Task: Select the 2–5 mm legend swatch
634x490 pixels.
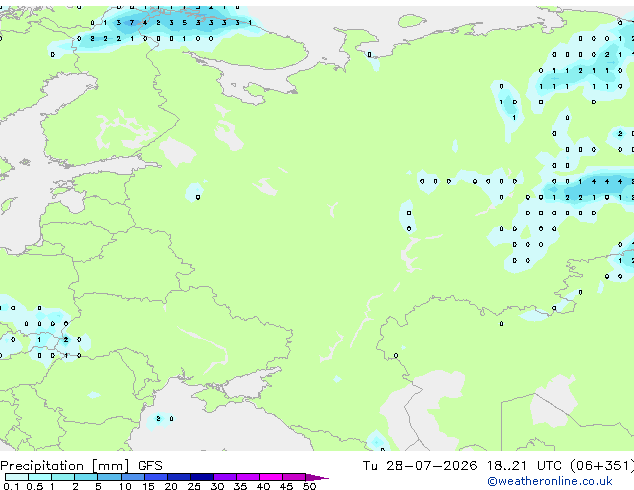Action: 86,477
